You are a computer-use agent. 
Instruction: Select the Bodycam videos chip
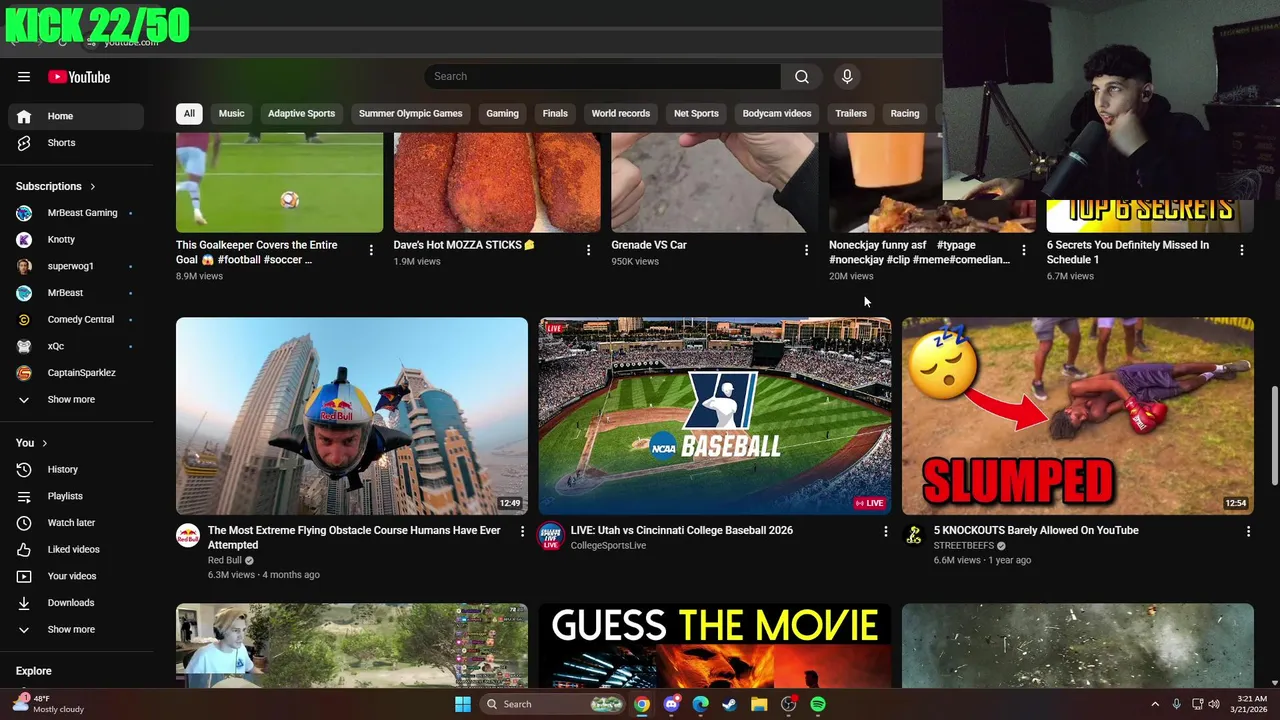pos(777,114)
